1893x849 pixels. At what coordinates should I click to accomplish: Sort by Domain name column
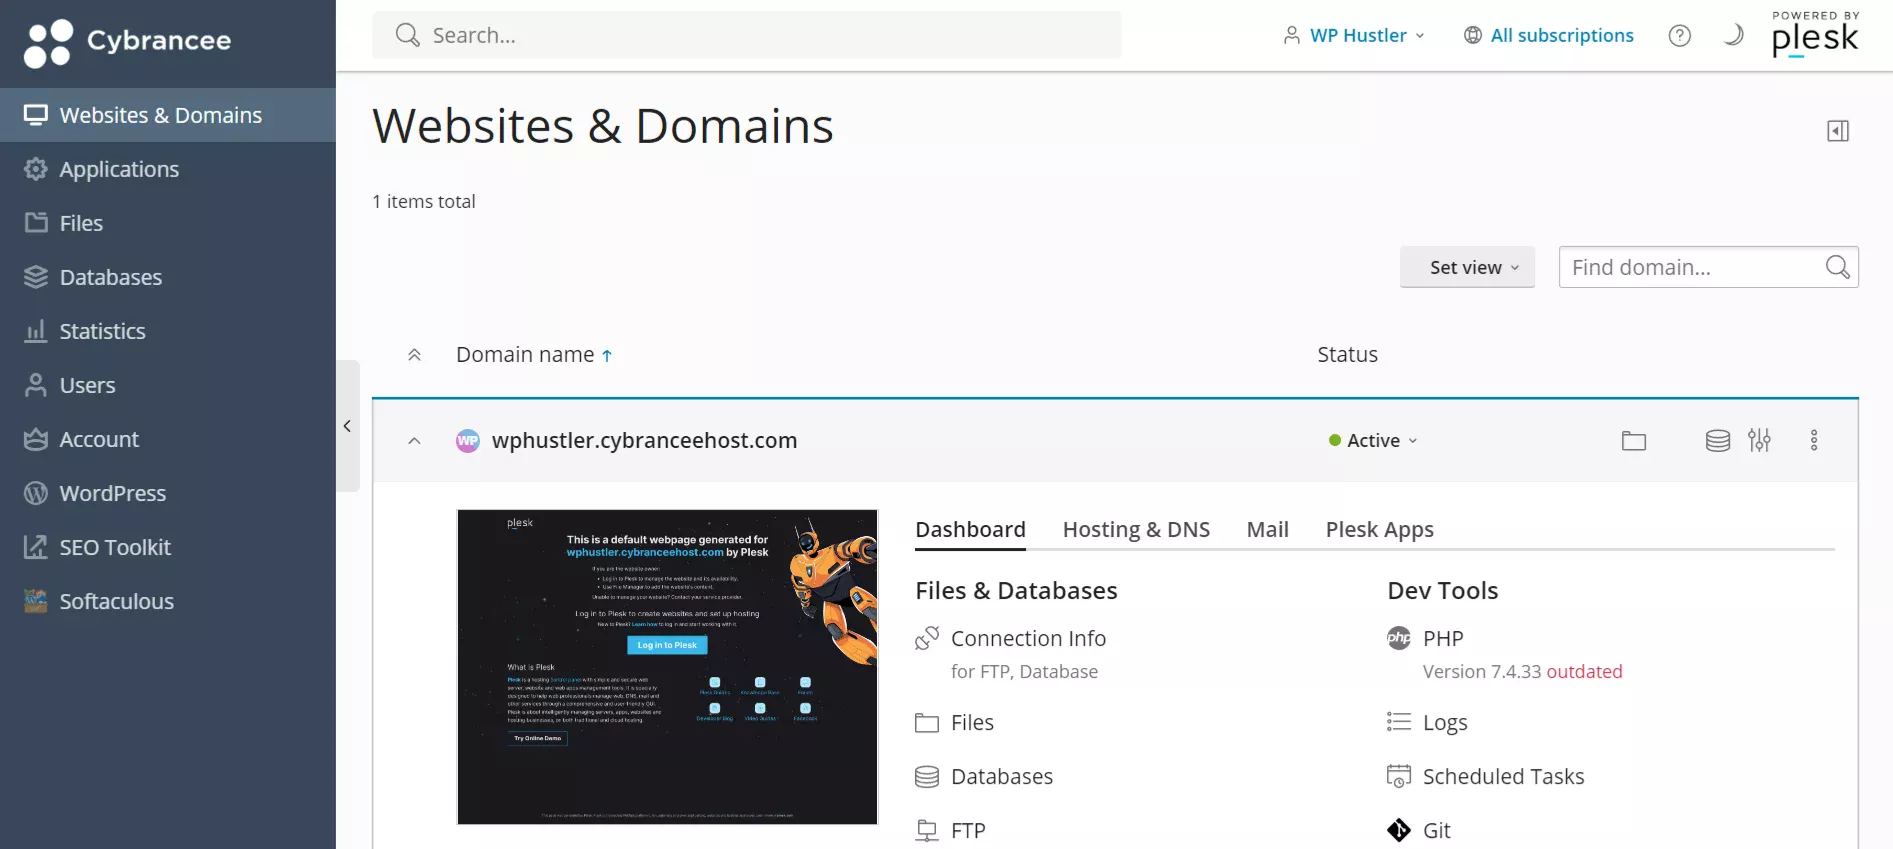click(x=534, y=355)
